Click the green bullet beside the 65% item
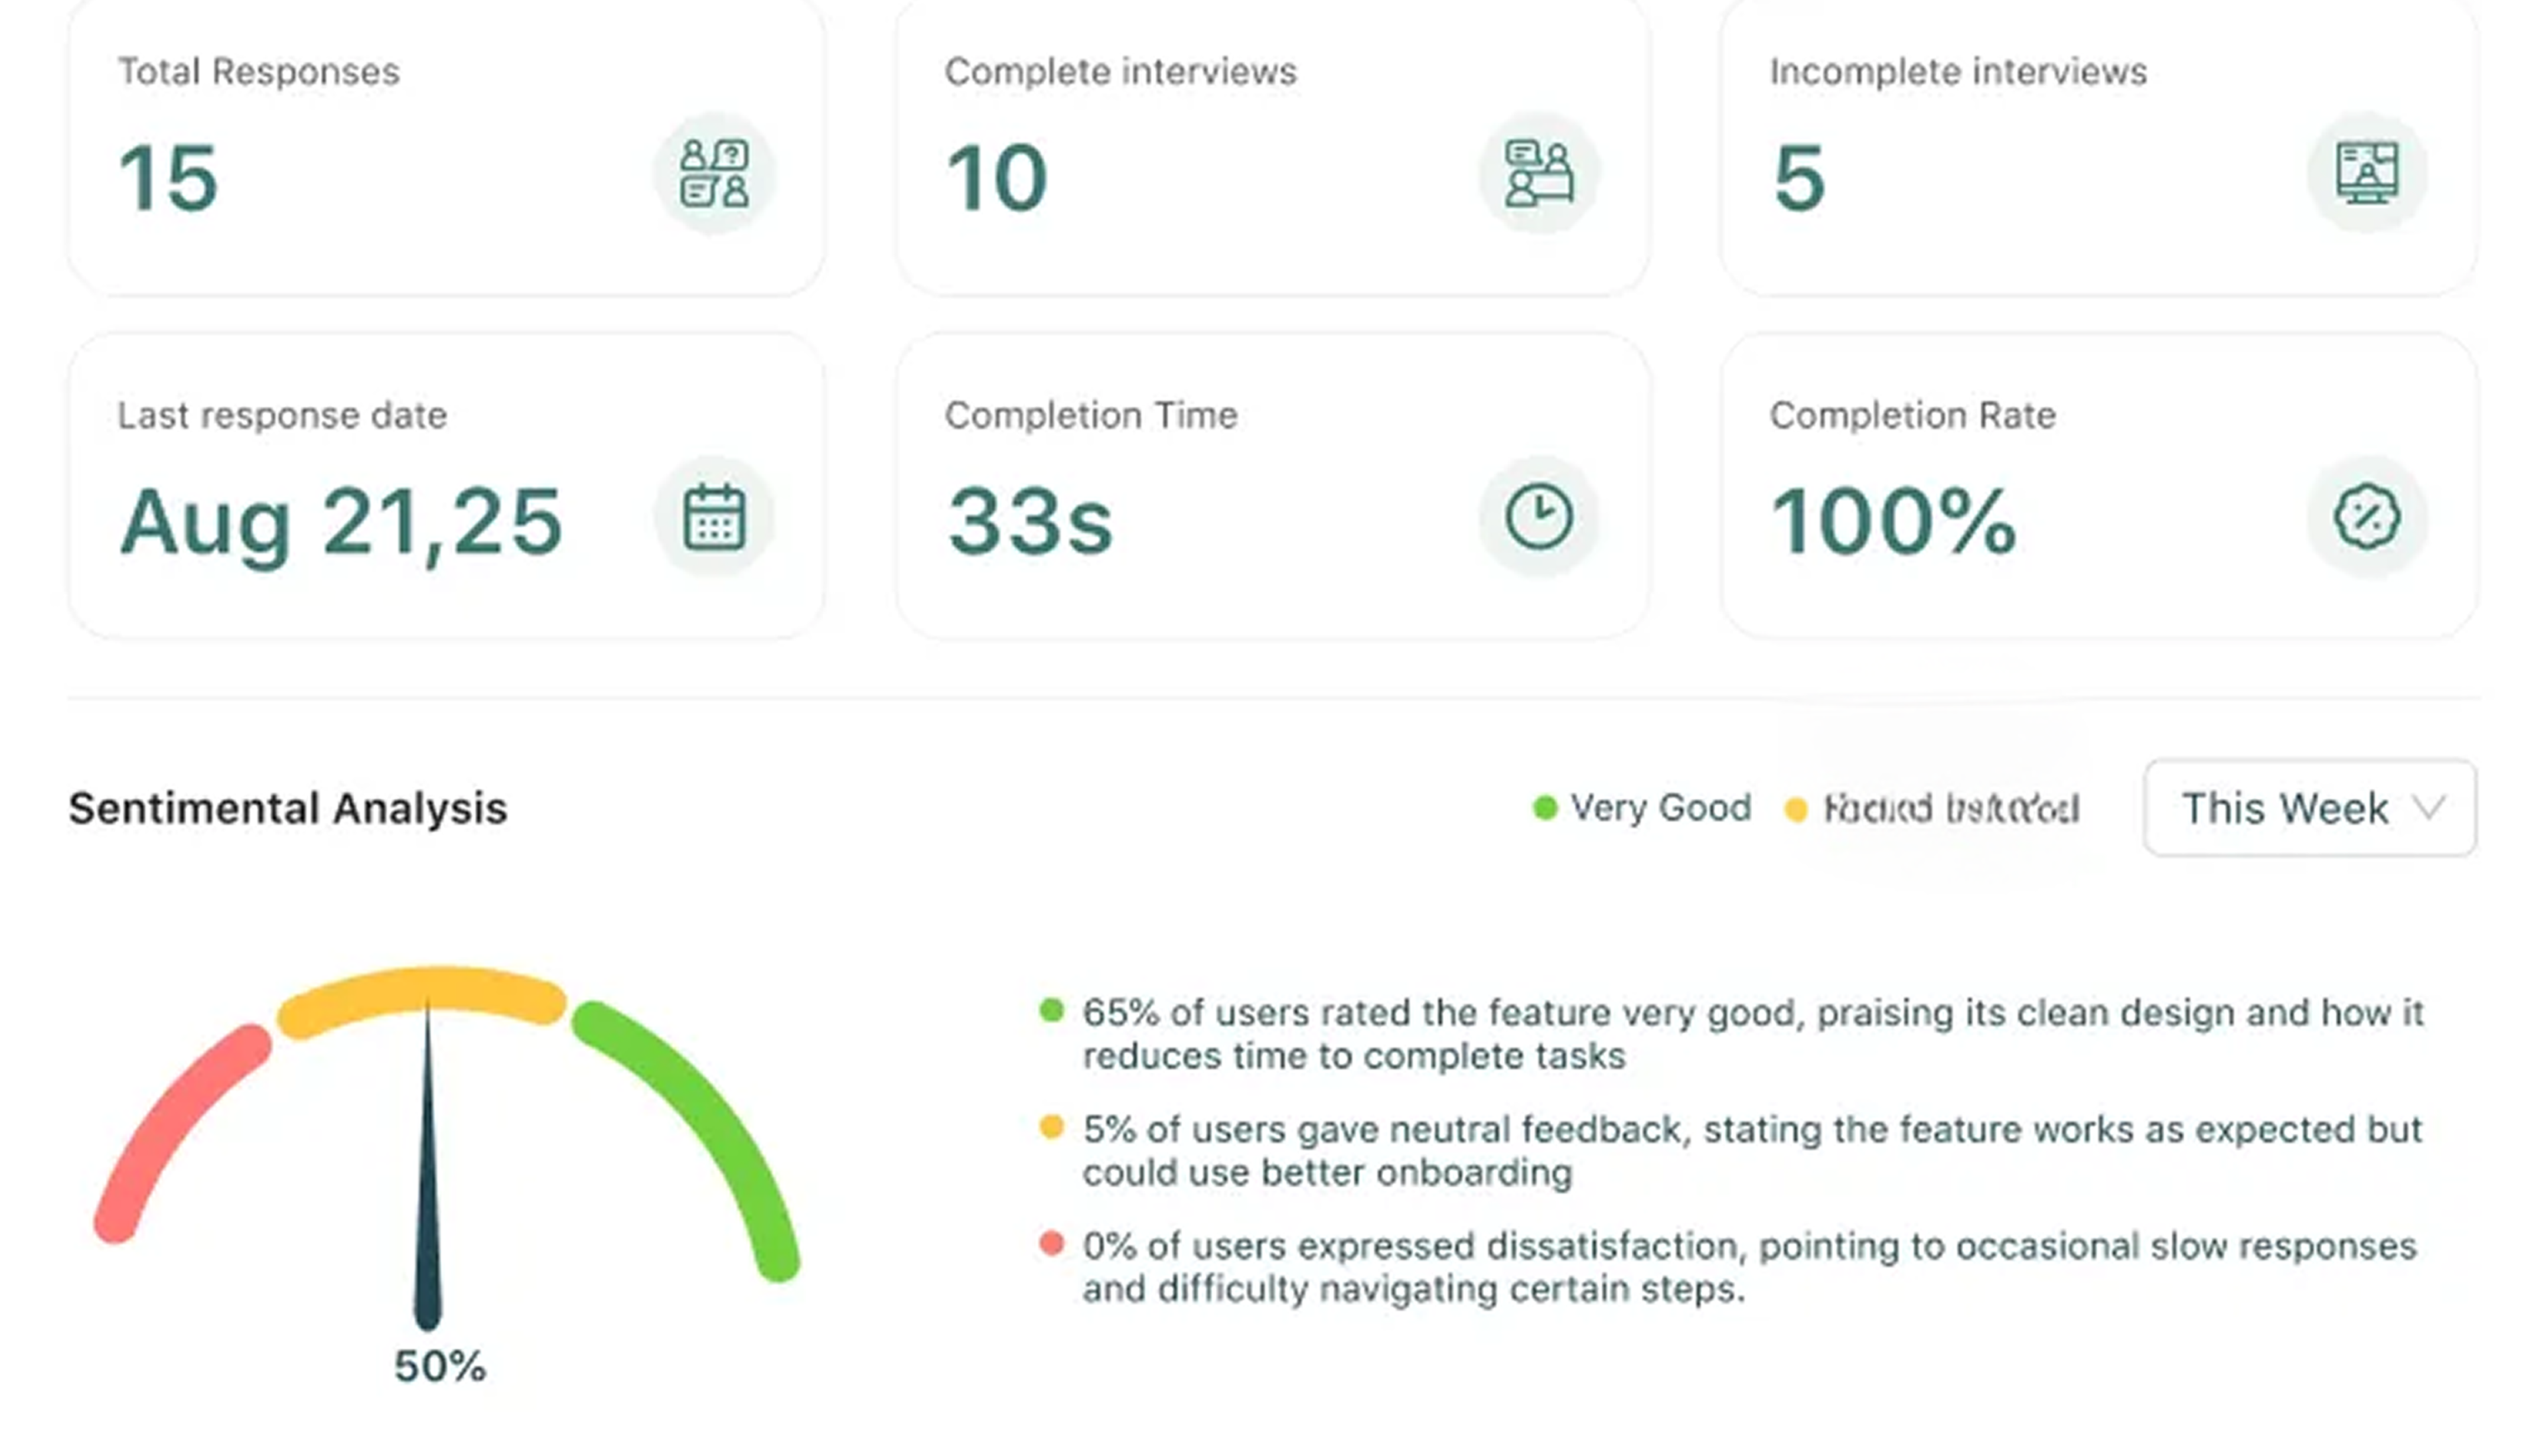The height and width of the screenshot is (1456, 2548). 1052,1012
